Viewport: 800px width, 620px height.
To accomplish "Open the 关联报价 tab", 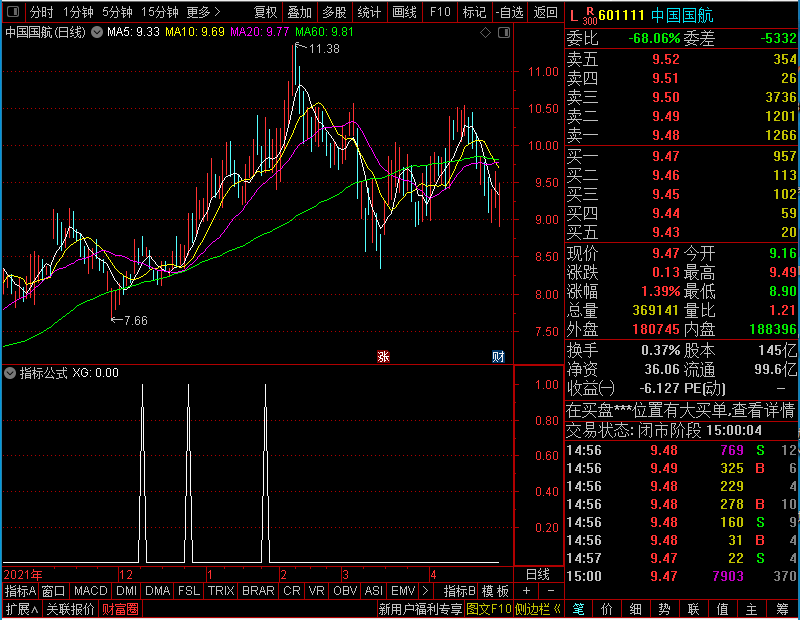I will tap(70, 609).
